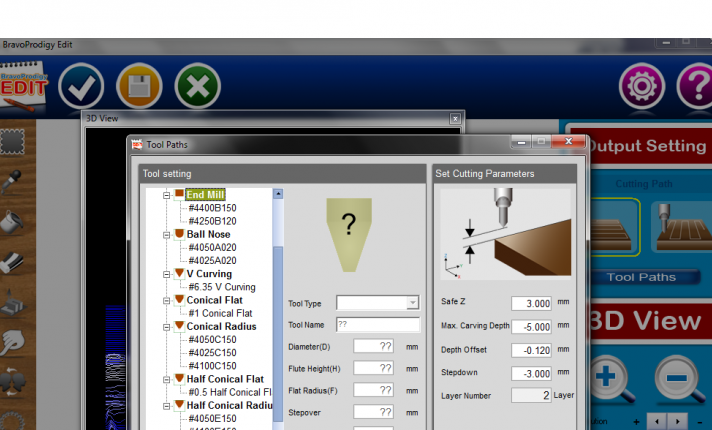Viewport: 712px width, 430px height.
Task: Click the Max. Carving Depth field
Action: [x=531, y=327]
